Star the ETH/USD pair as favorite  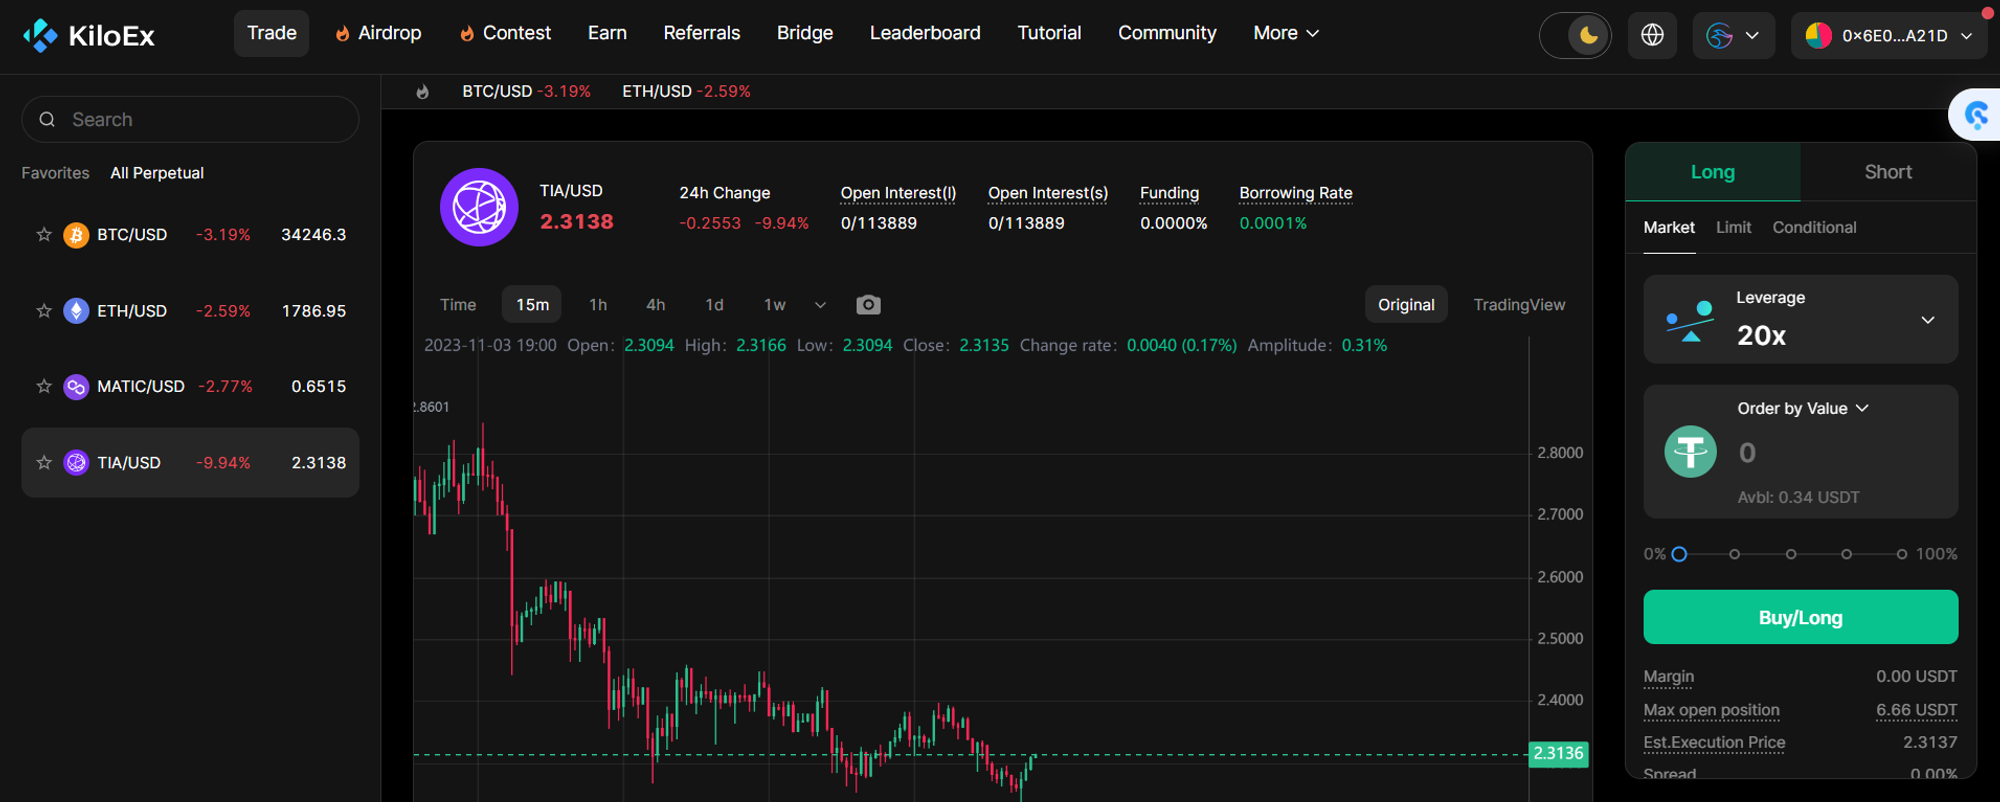tap(44, 311)
